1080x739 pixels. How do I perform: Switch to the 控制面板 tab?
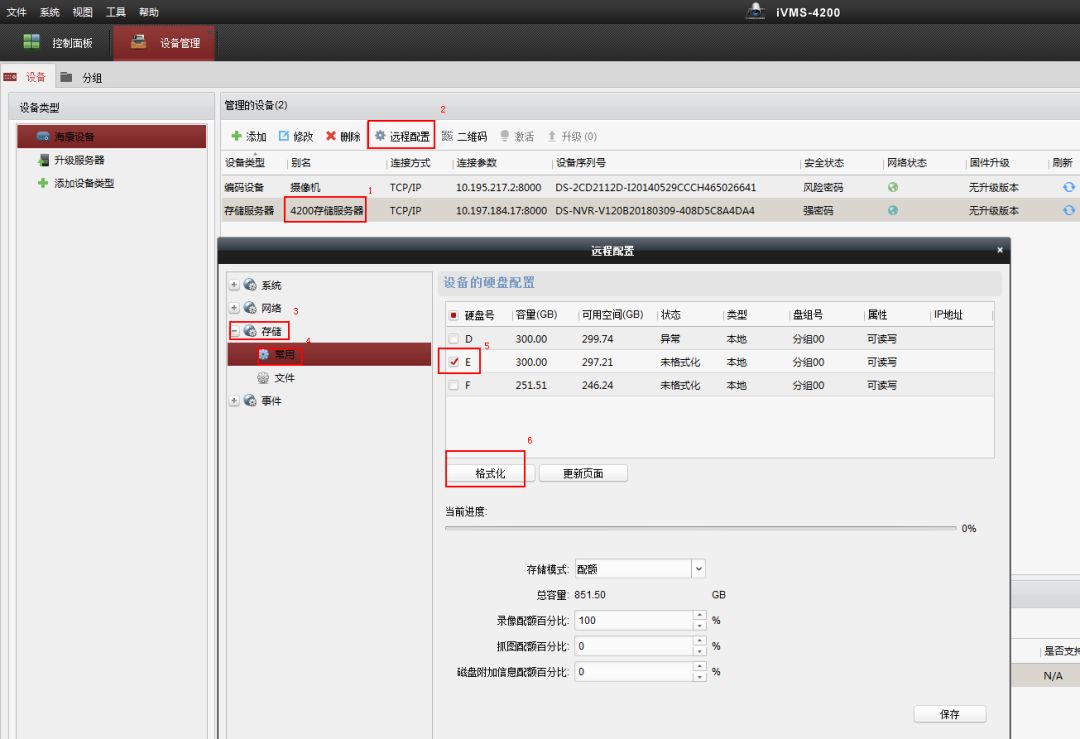point(58,43)
